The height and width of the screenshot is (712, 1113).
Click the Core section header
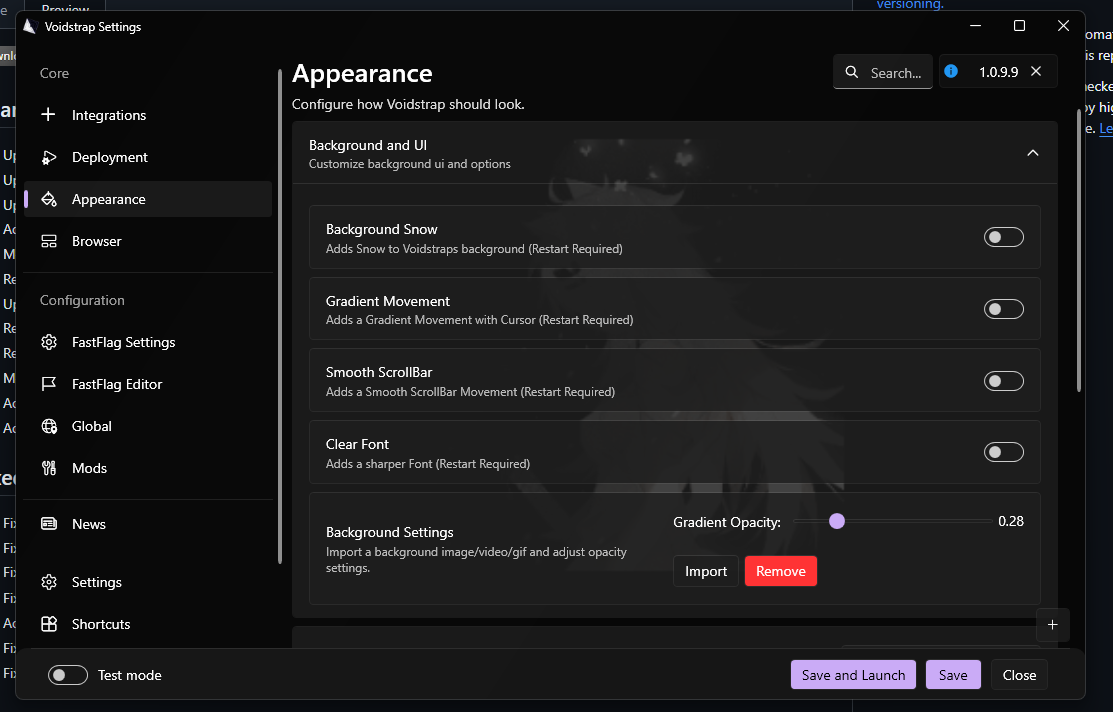pos(54,73)
